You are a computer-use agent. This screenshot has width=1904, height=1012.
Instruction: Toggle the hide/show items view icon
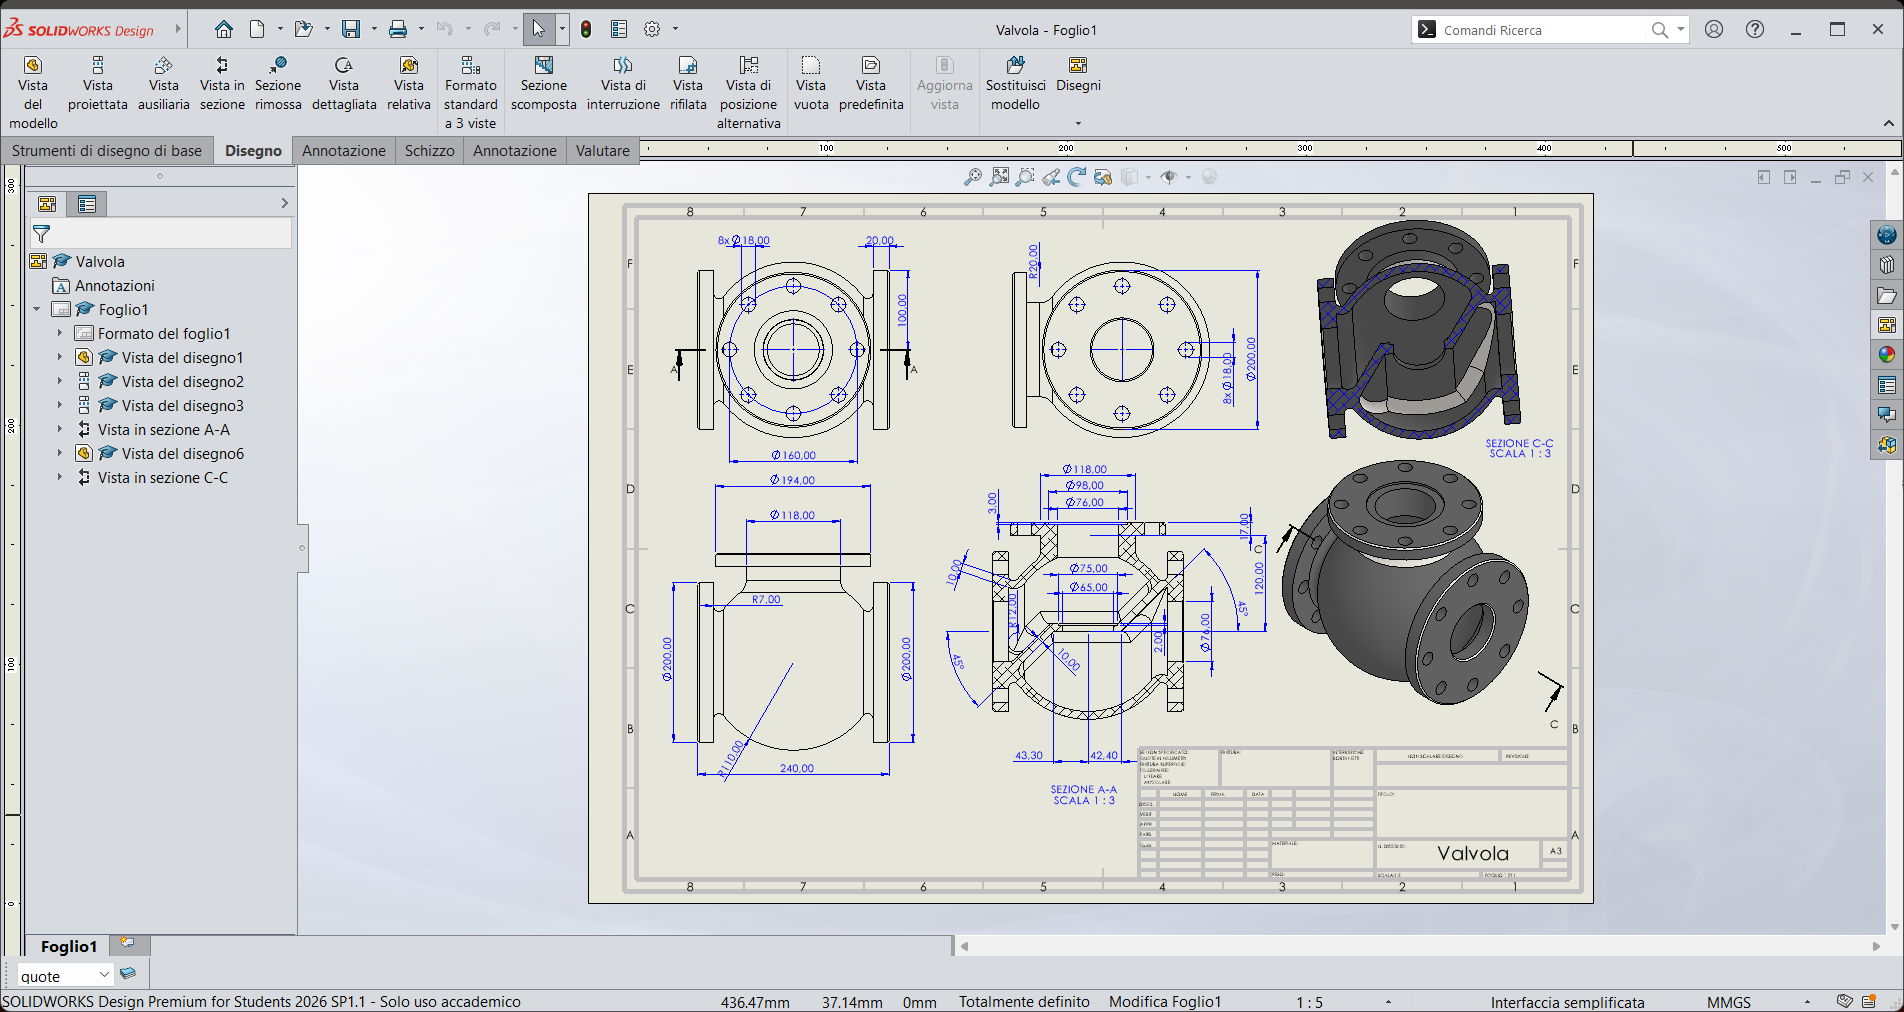point(1168,177)
